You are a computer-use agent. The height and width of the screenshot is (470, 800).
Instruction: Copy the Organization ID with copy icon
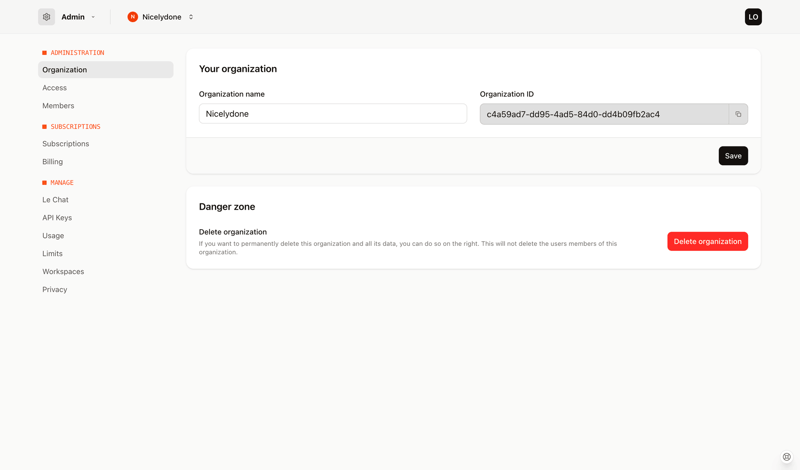[738, 114]
